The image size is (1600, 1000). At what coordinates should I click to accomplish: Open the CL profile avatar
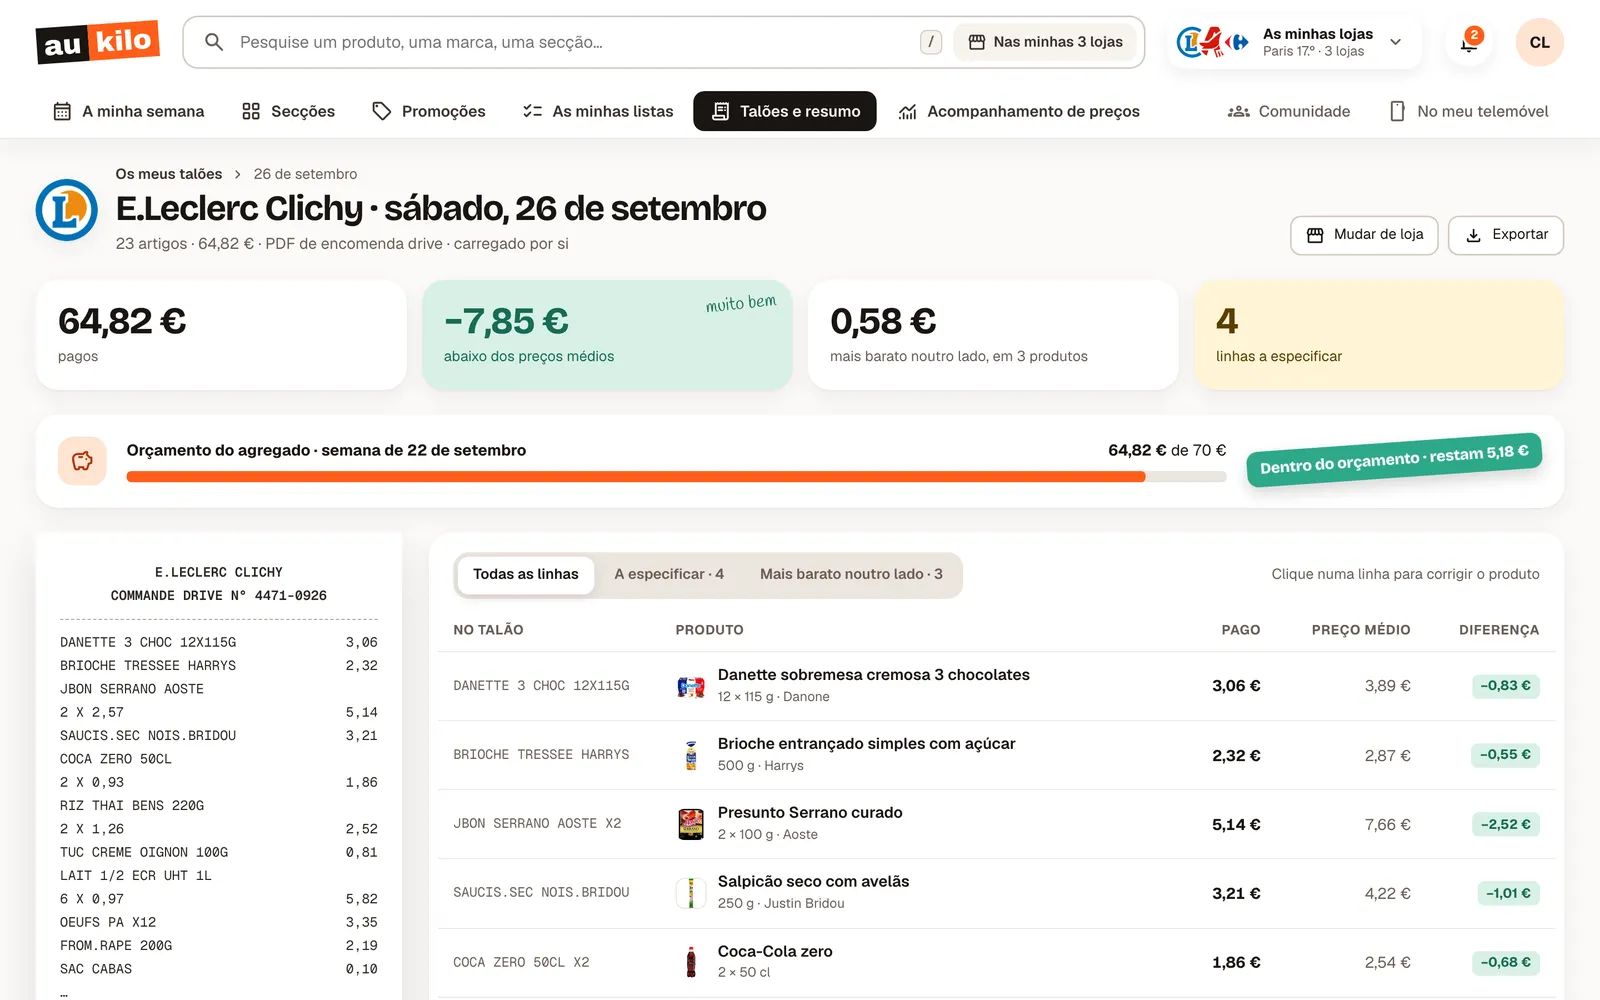click(1539, 42)
